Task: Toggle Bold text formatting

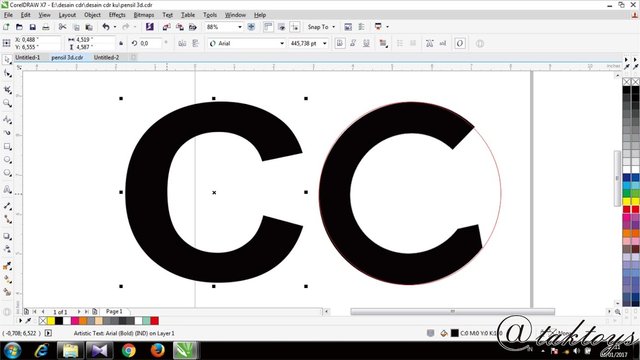Action: click(340, 43)
